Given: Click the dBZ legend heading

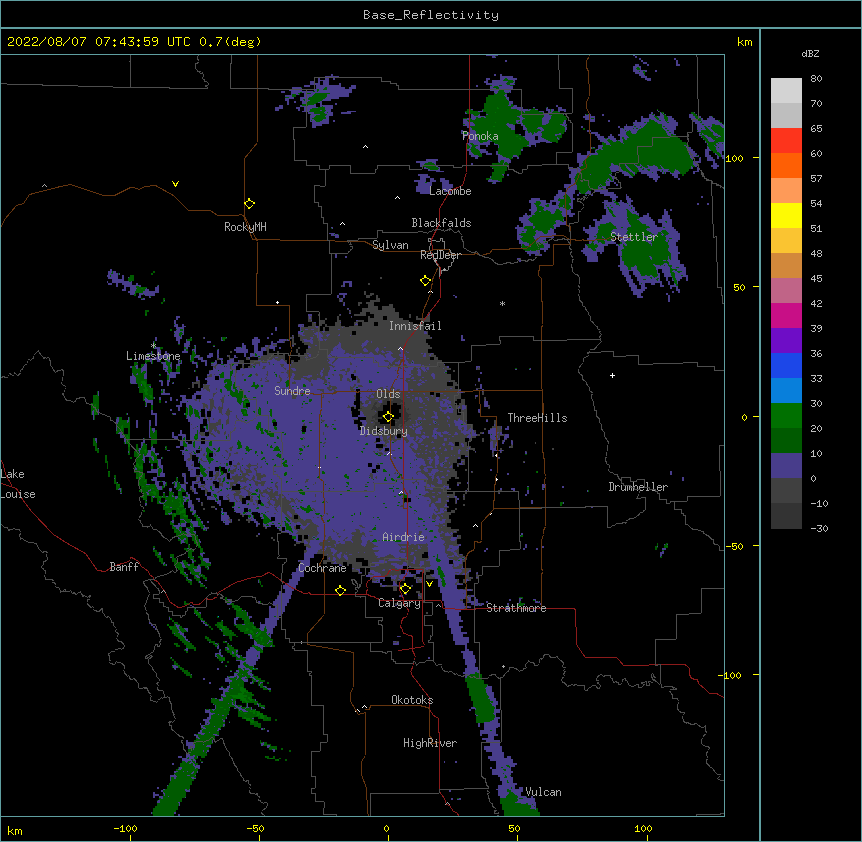Looking at the screenshot, I should point(810,53).
